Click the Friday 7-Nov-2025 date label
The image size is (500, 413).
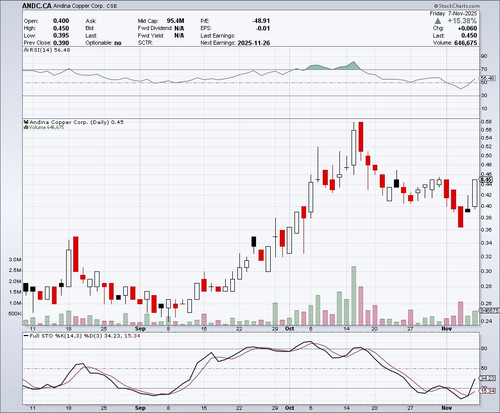(453, 13)
